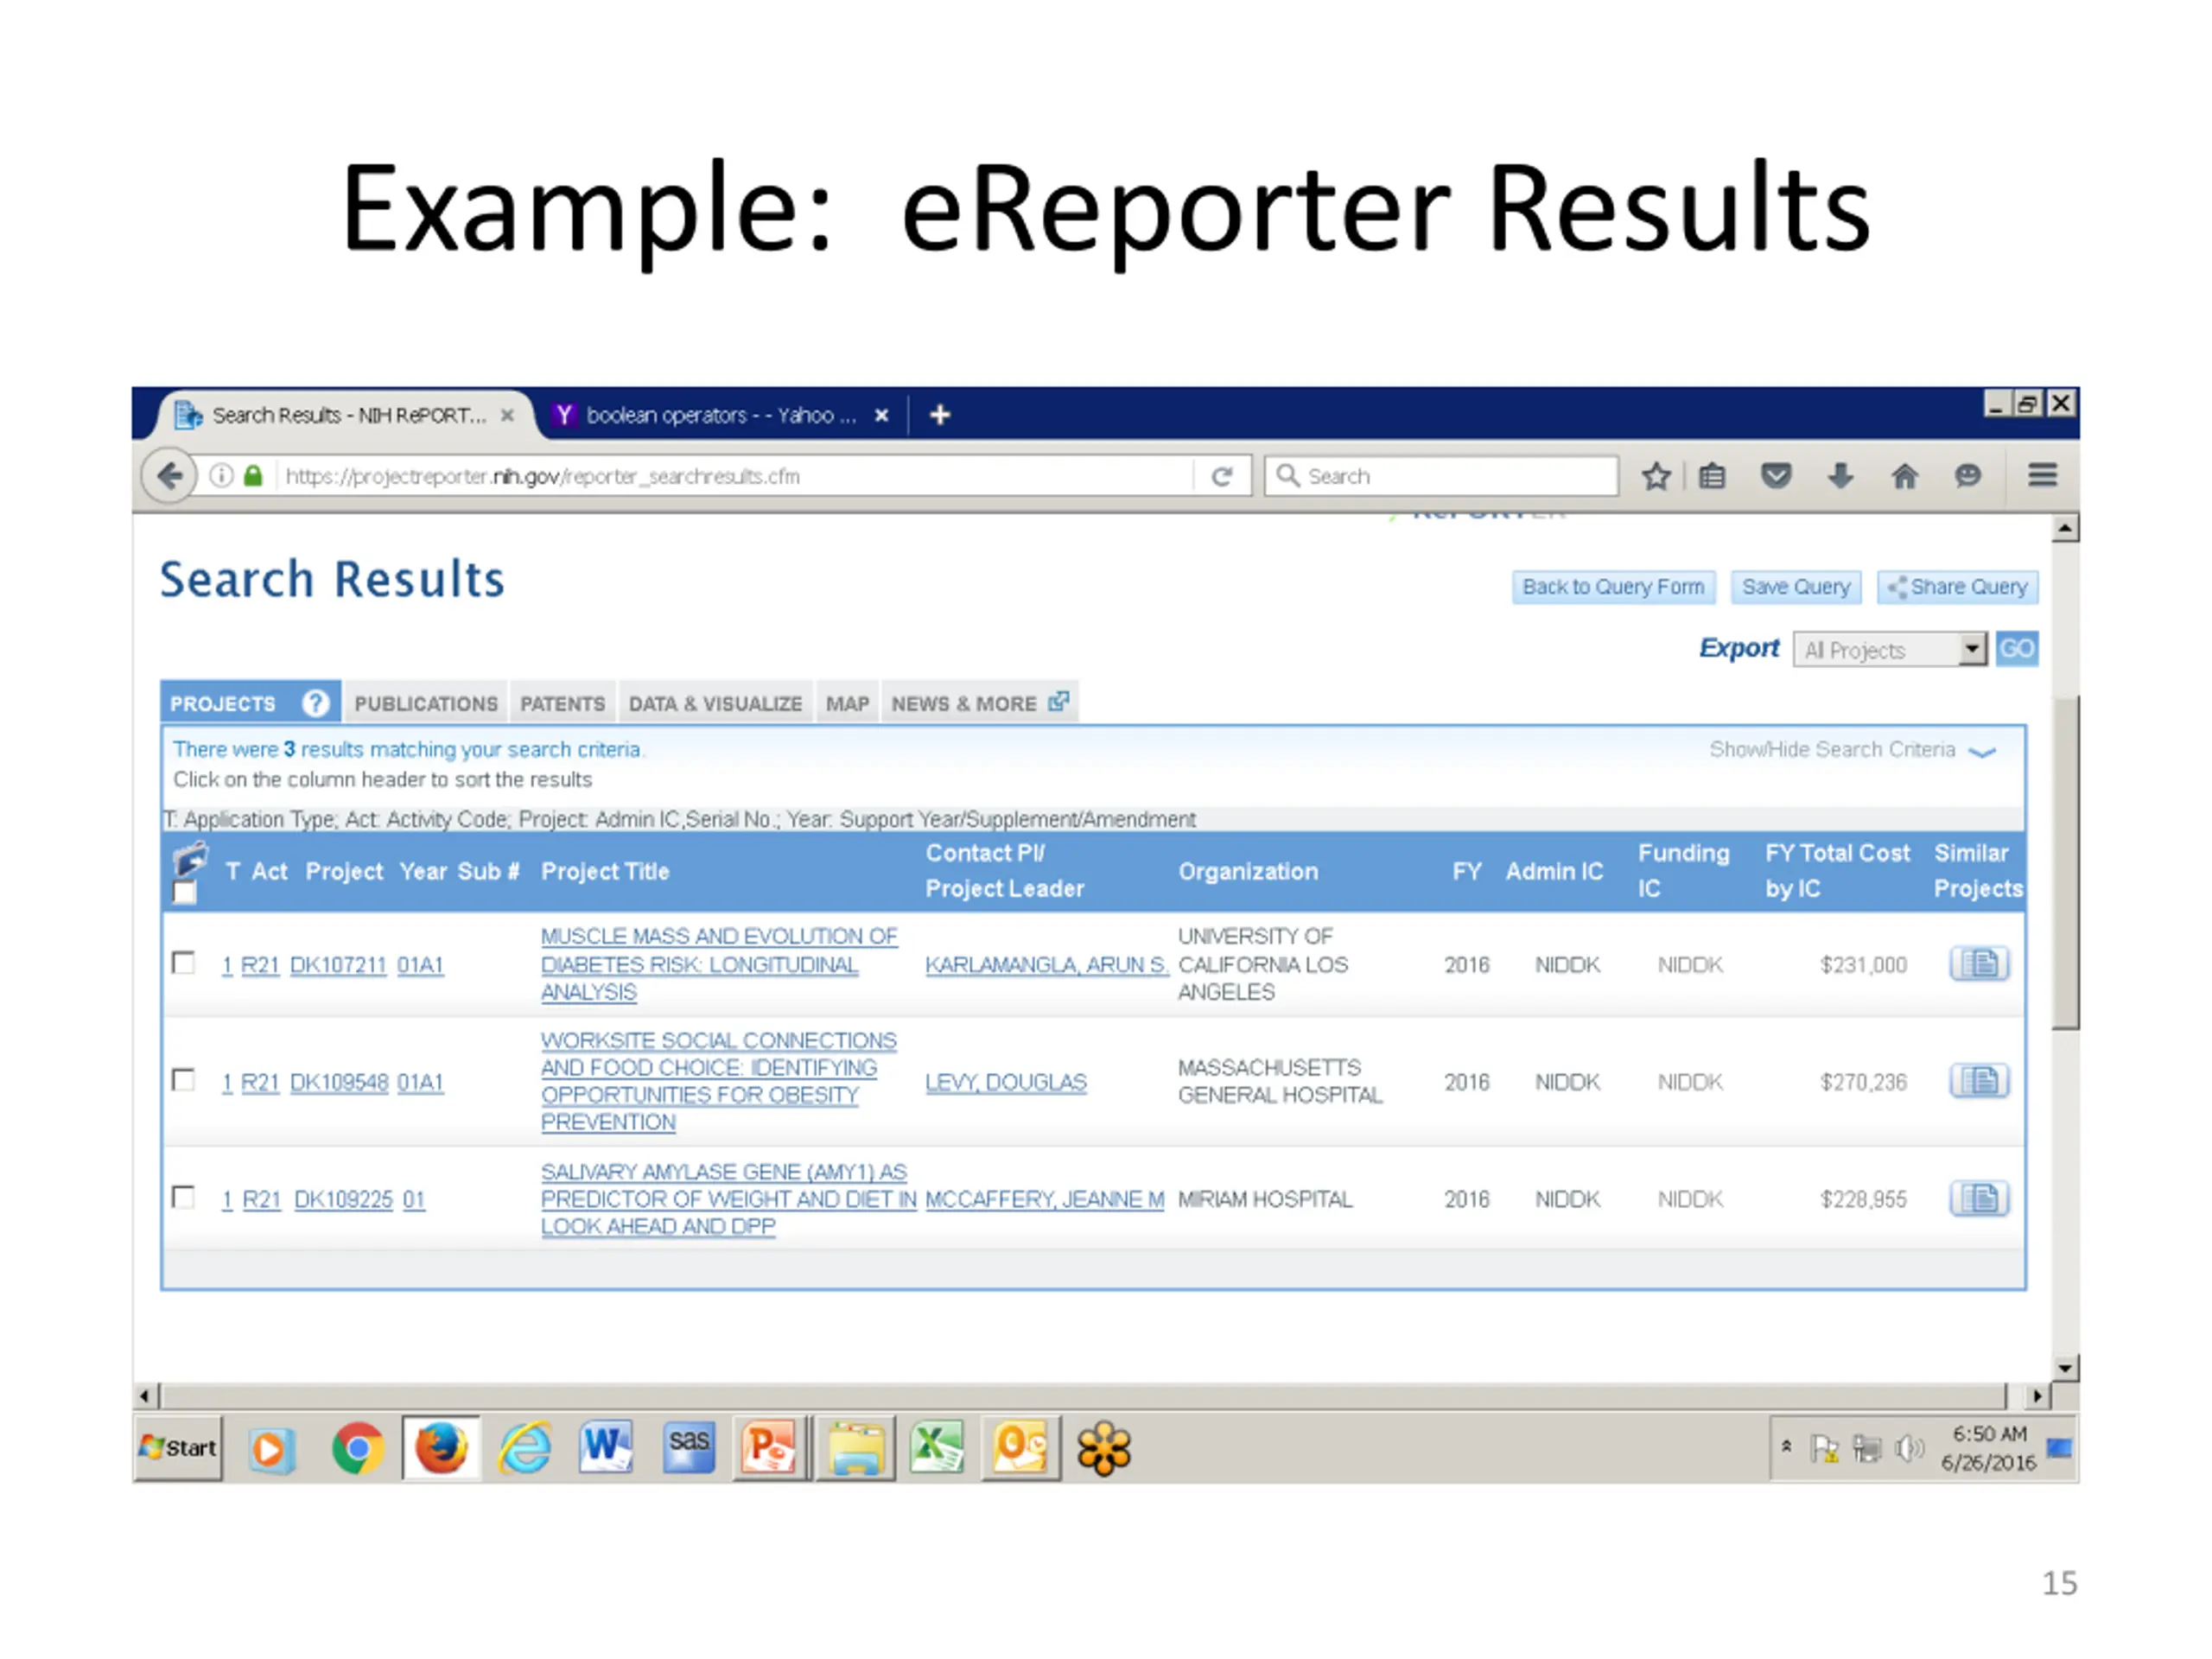Screen dimensions: 2212x1659
Task: Open PI link MCCAFFERY, JEANNE M
Action: tap(1045, 1199)
